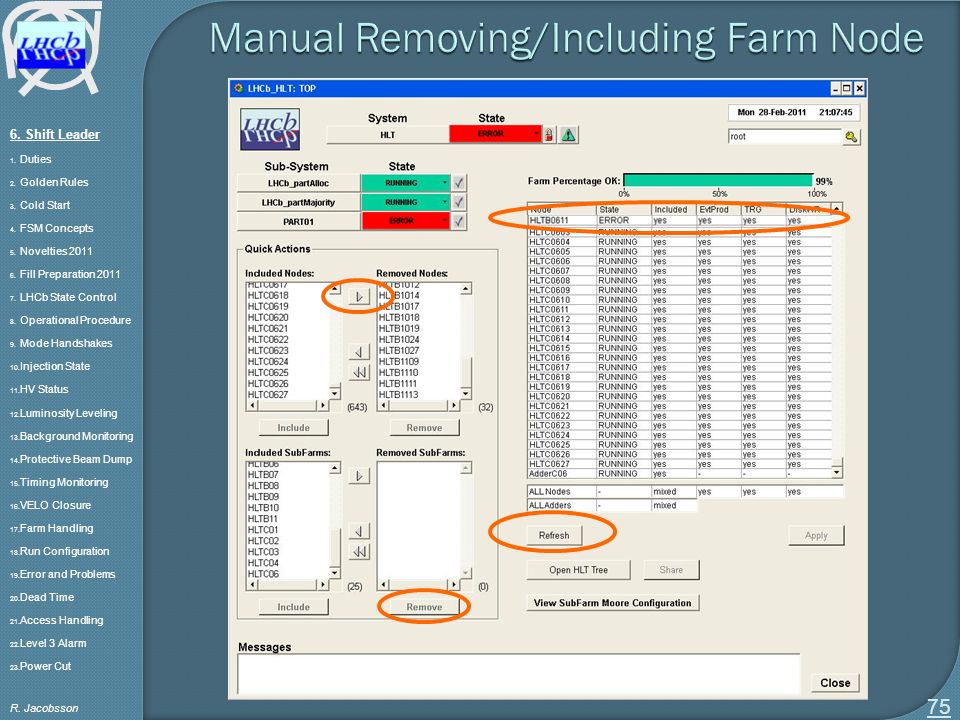Open the 6. Shift Leader sidebar link
This screenshot has height=720, width=960.
55,135
